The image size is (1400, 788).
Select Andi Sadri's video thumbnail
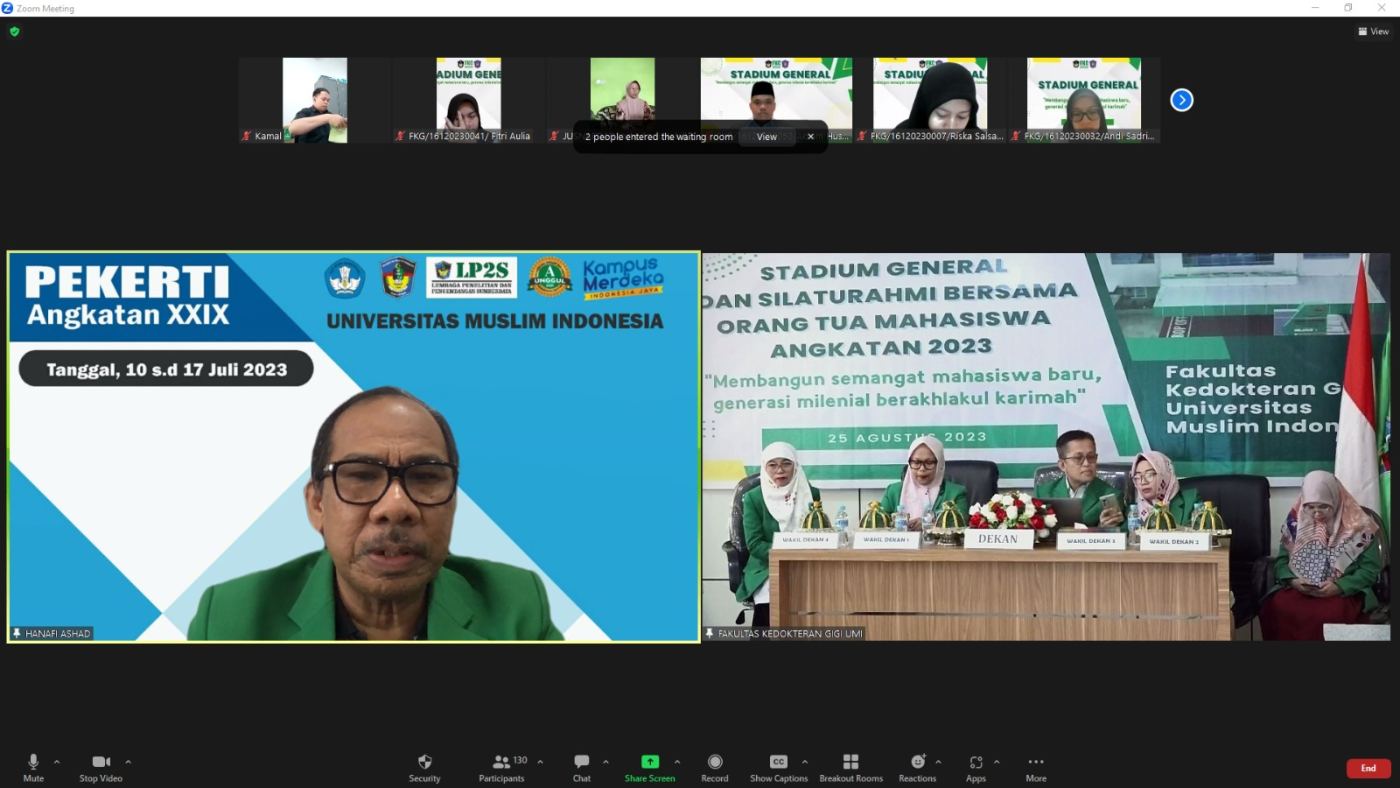[1084, 100]
